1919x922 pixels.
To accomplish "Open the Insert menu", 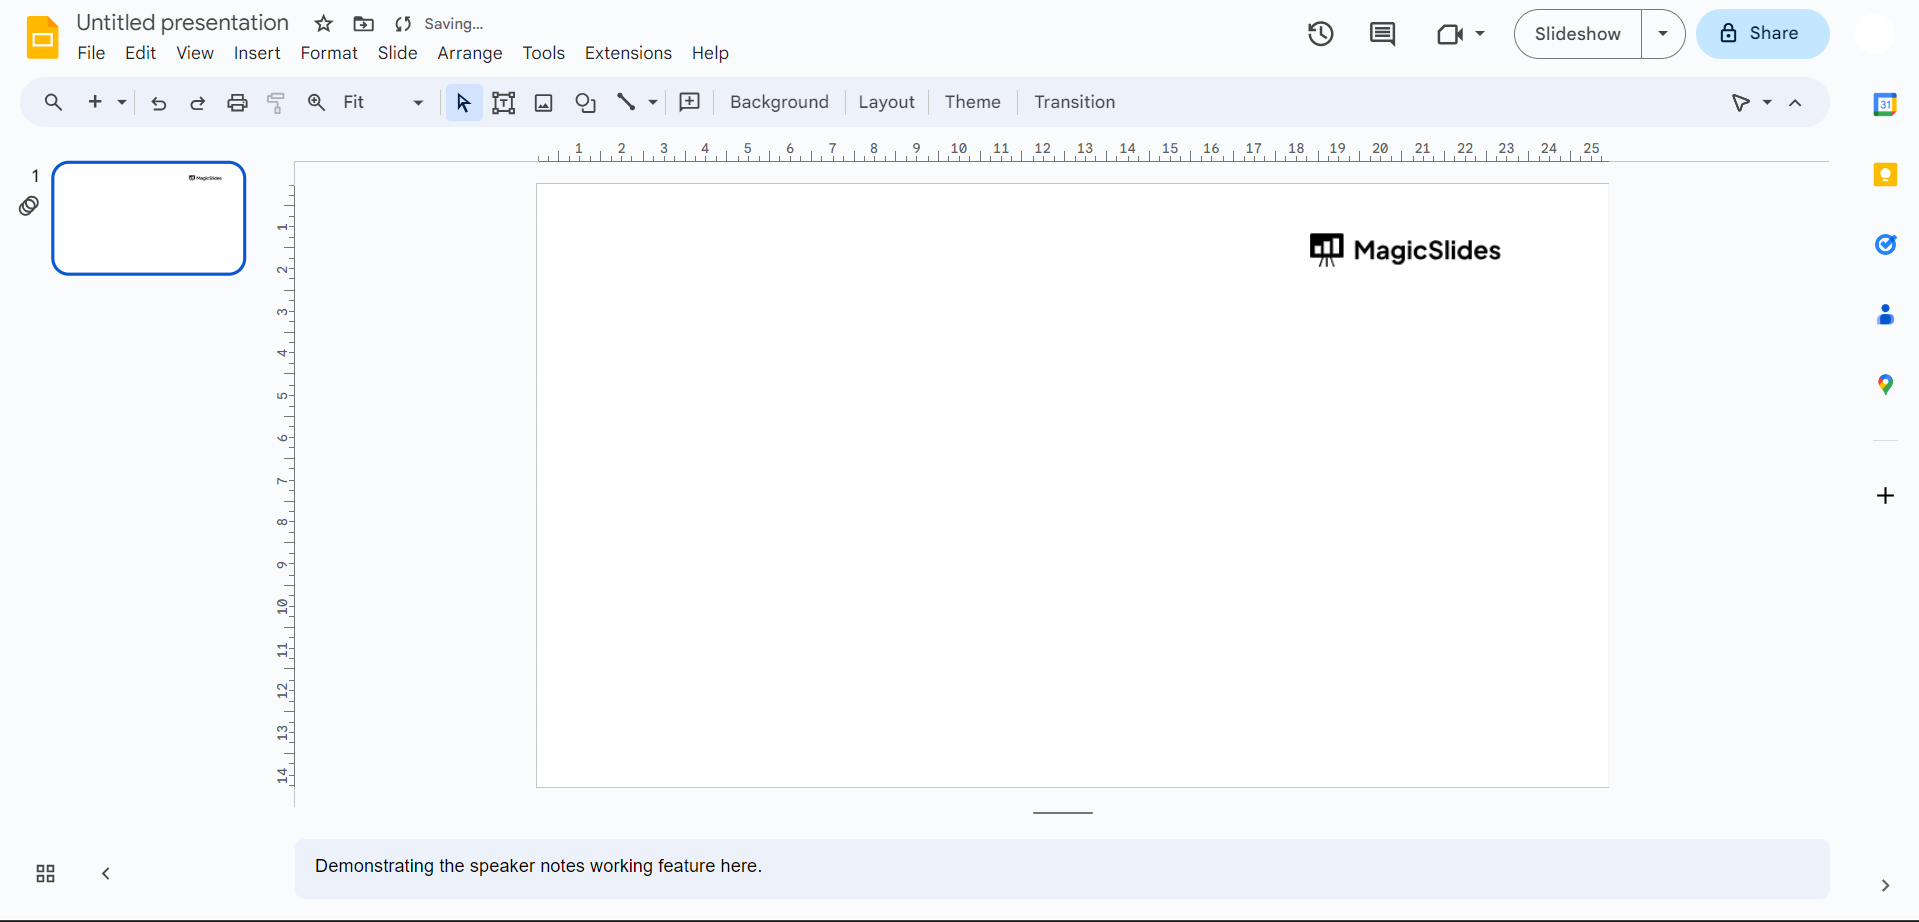I will pyautogui.click(x=257, y=53).
